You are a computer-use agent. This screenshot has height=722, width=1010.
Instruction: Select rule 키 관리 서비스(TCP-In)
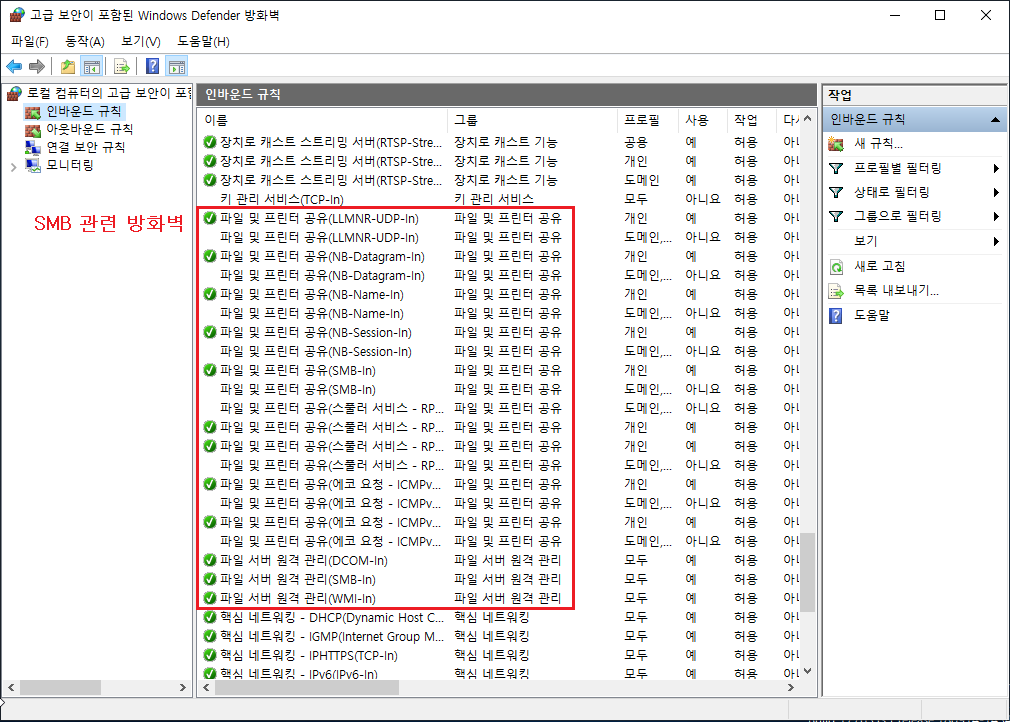(500, 199)
